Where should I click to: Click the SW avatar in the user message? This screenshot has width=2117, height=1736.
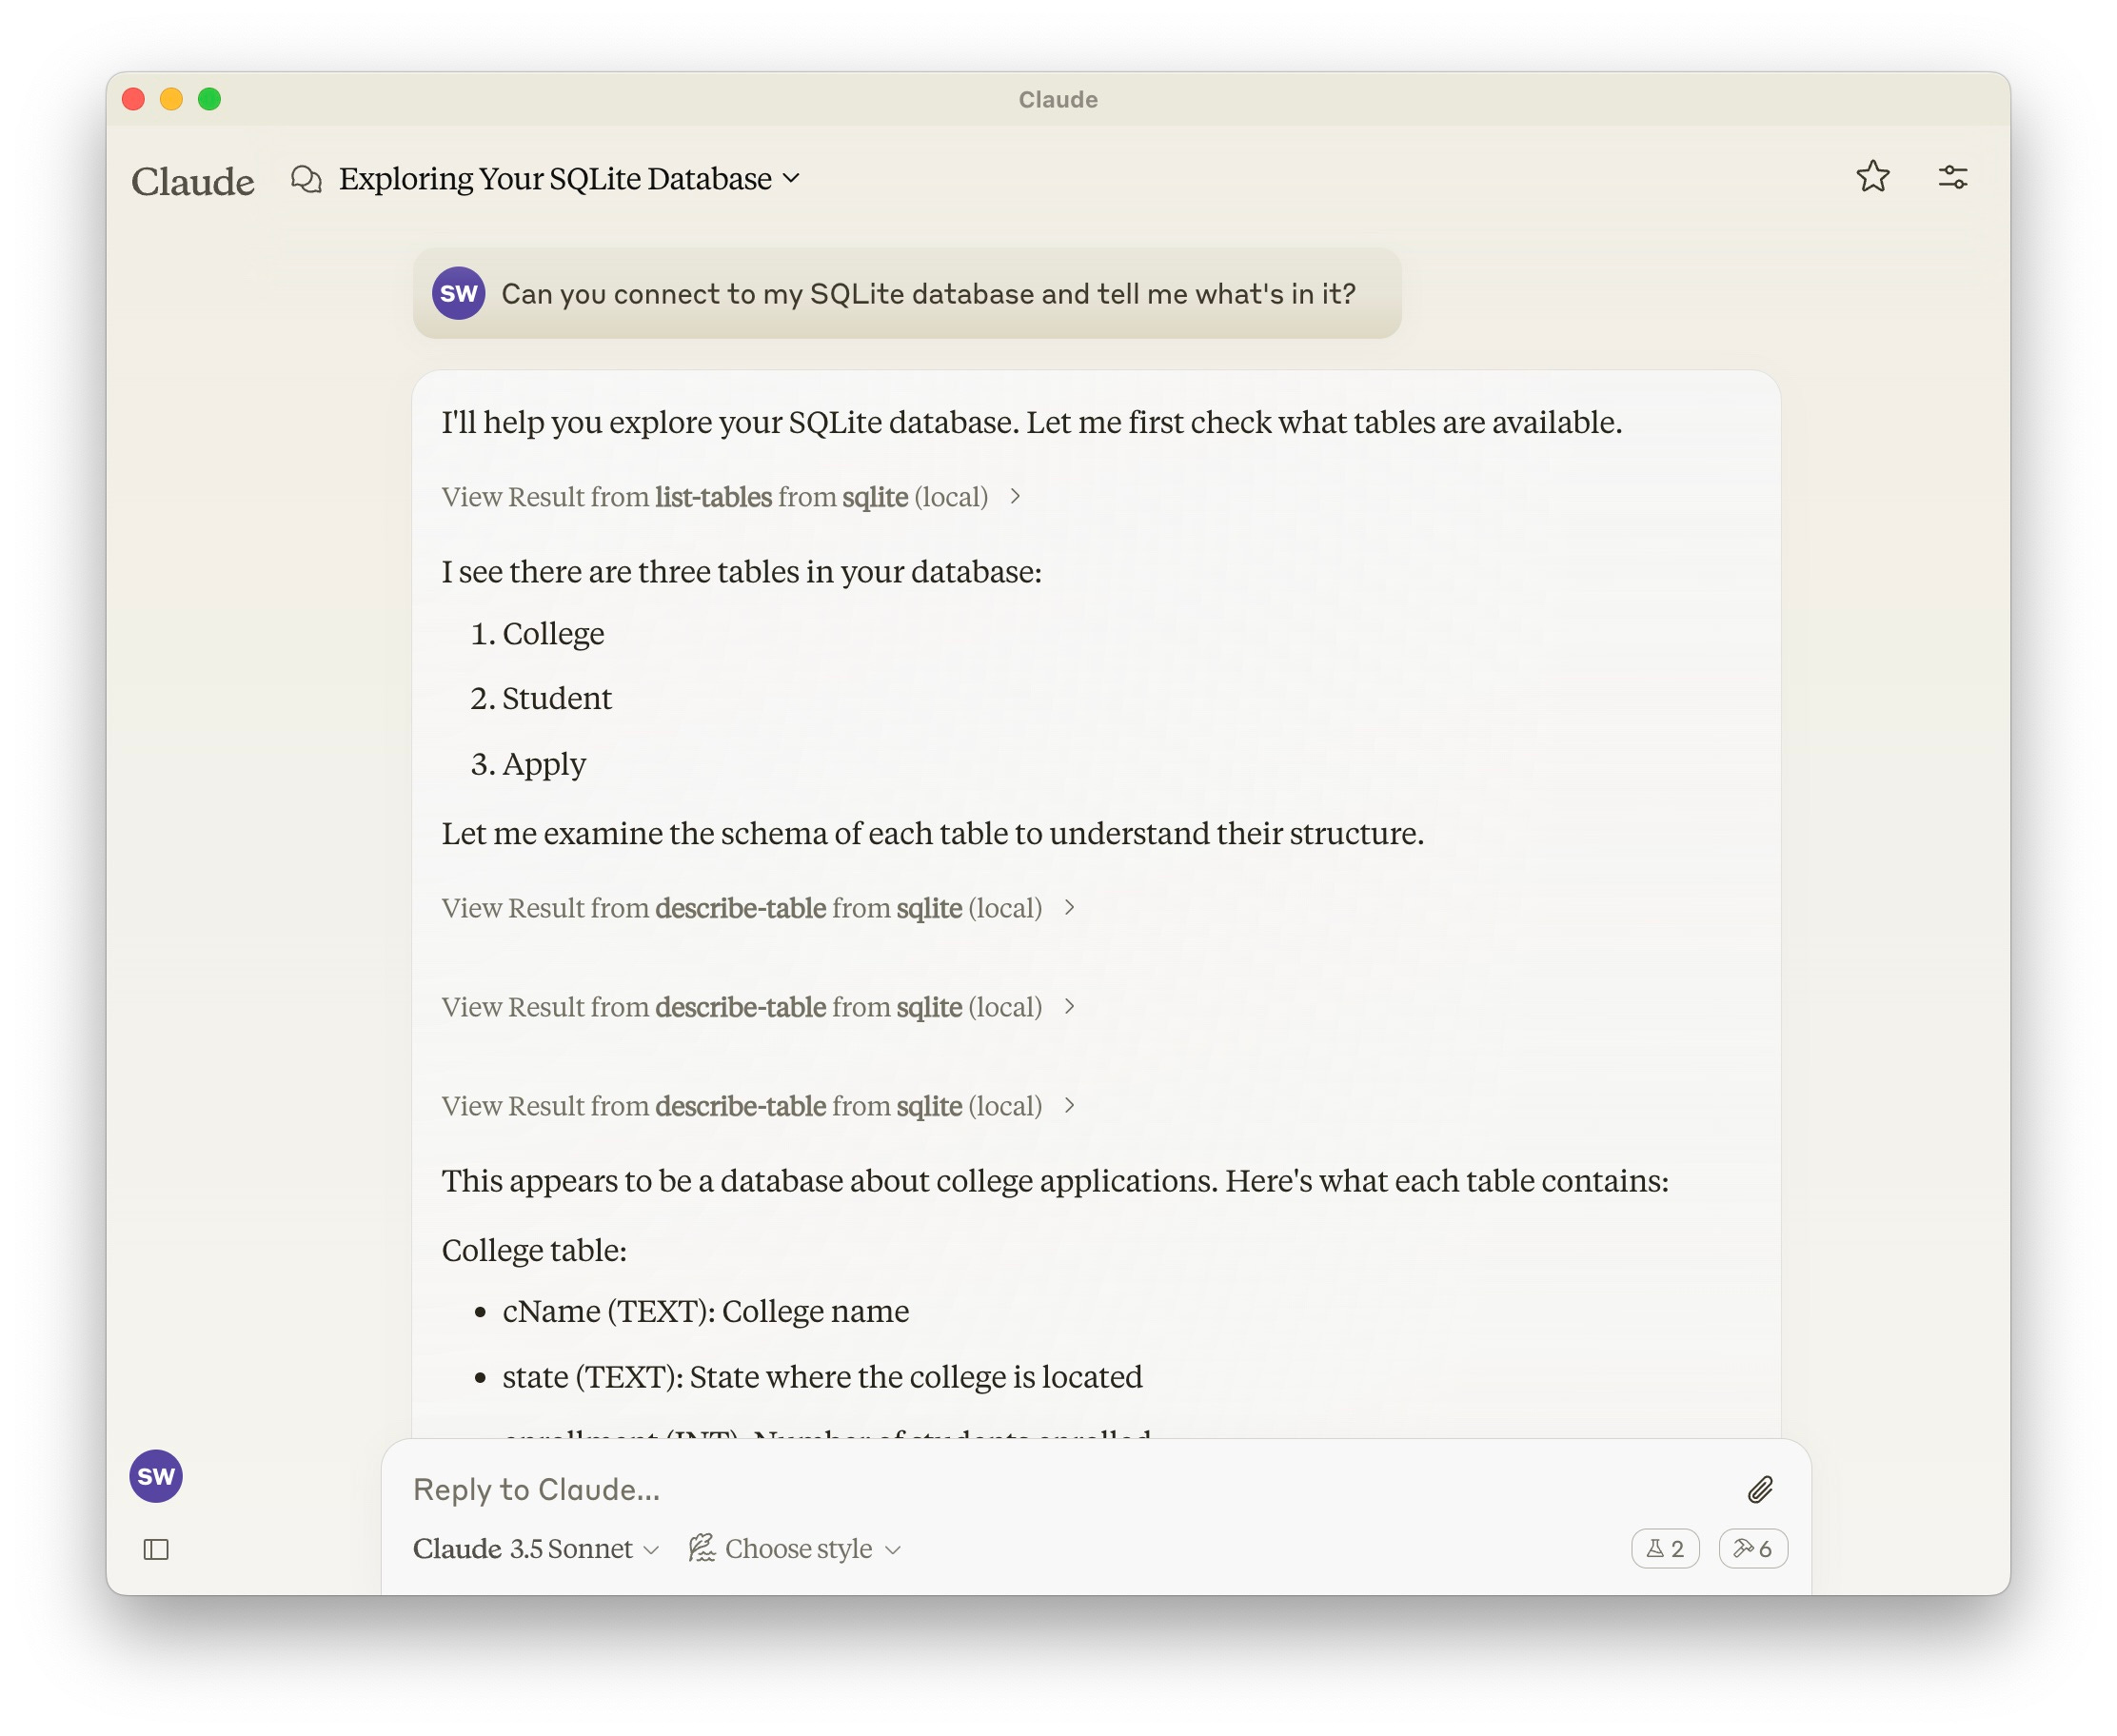(x=458, y=293)
